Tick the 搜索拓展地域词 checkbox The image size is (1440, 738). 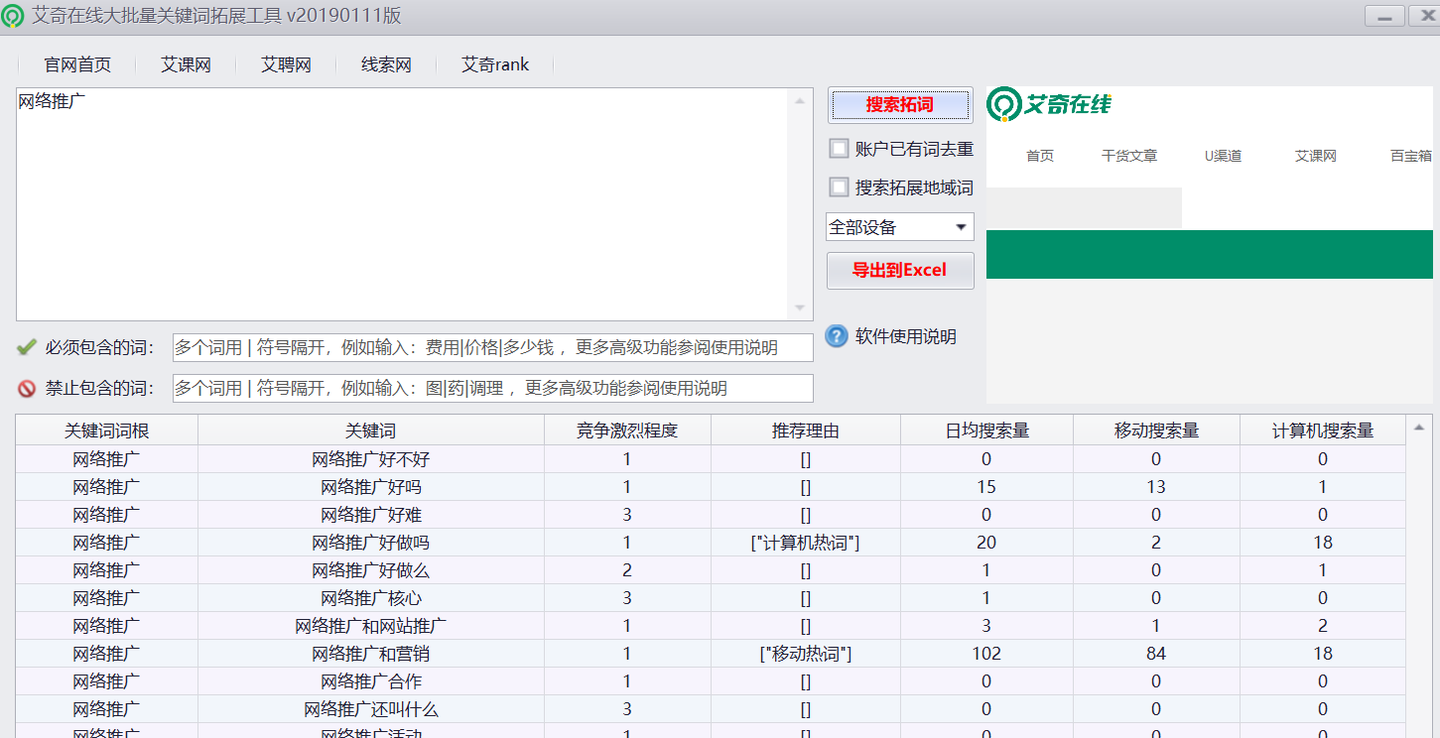coord(839,187)
